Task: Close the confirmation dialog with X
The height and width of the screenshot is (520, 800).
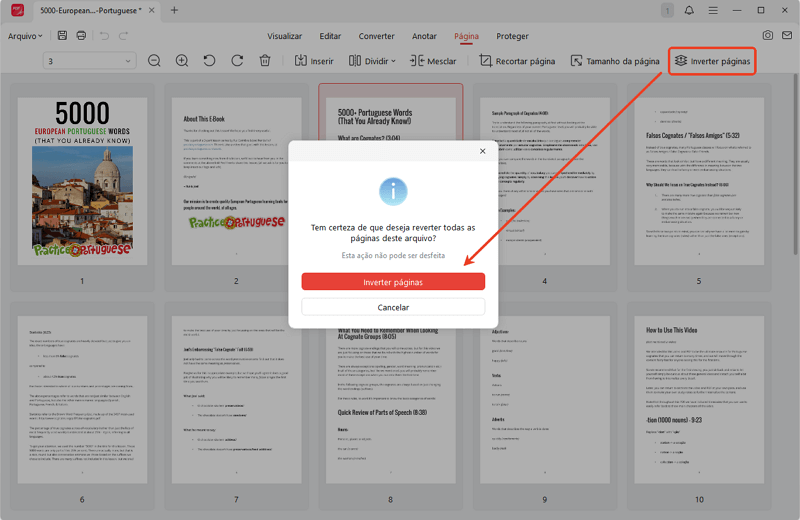Action: [482, 151]
